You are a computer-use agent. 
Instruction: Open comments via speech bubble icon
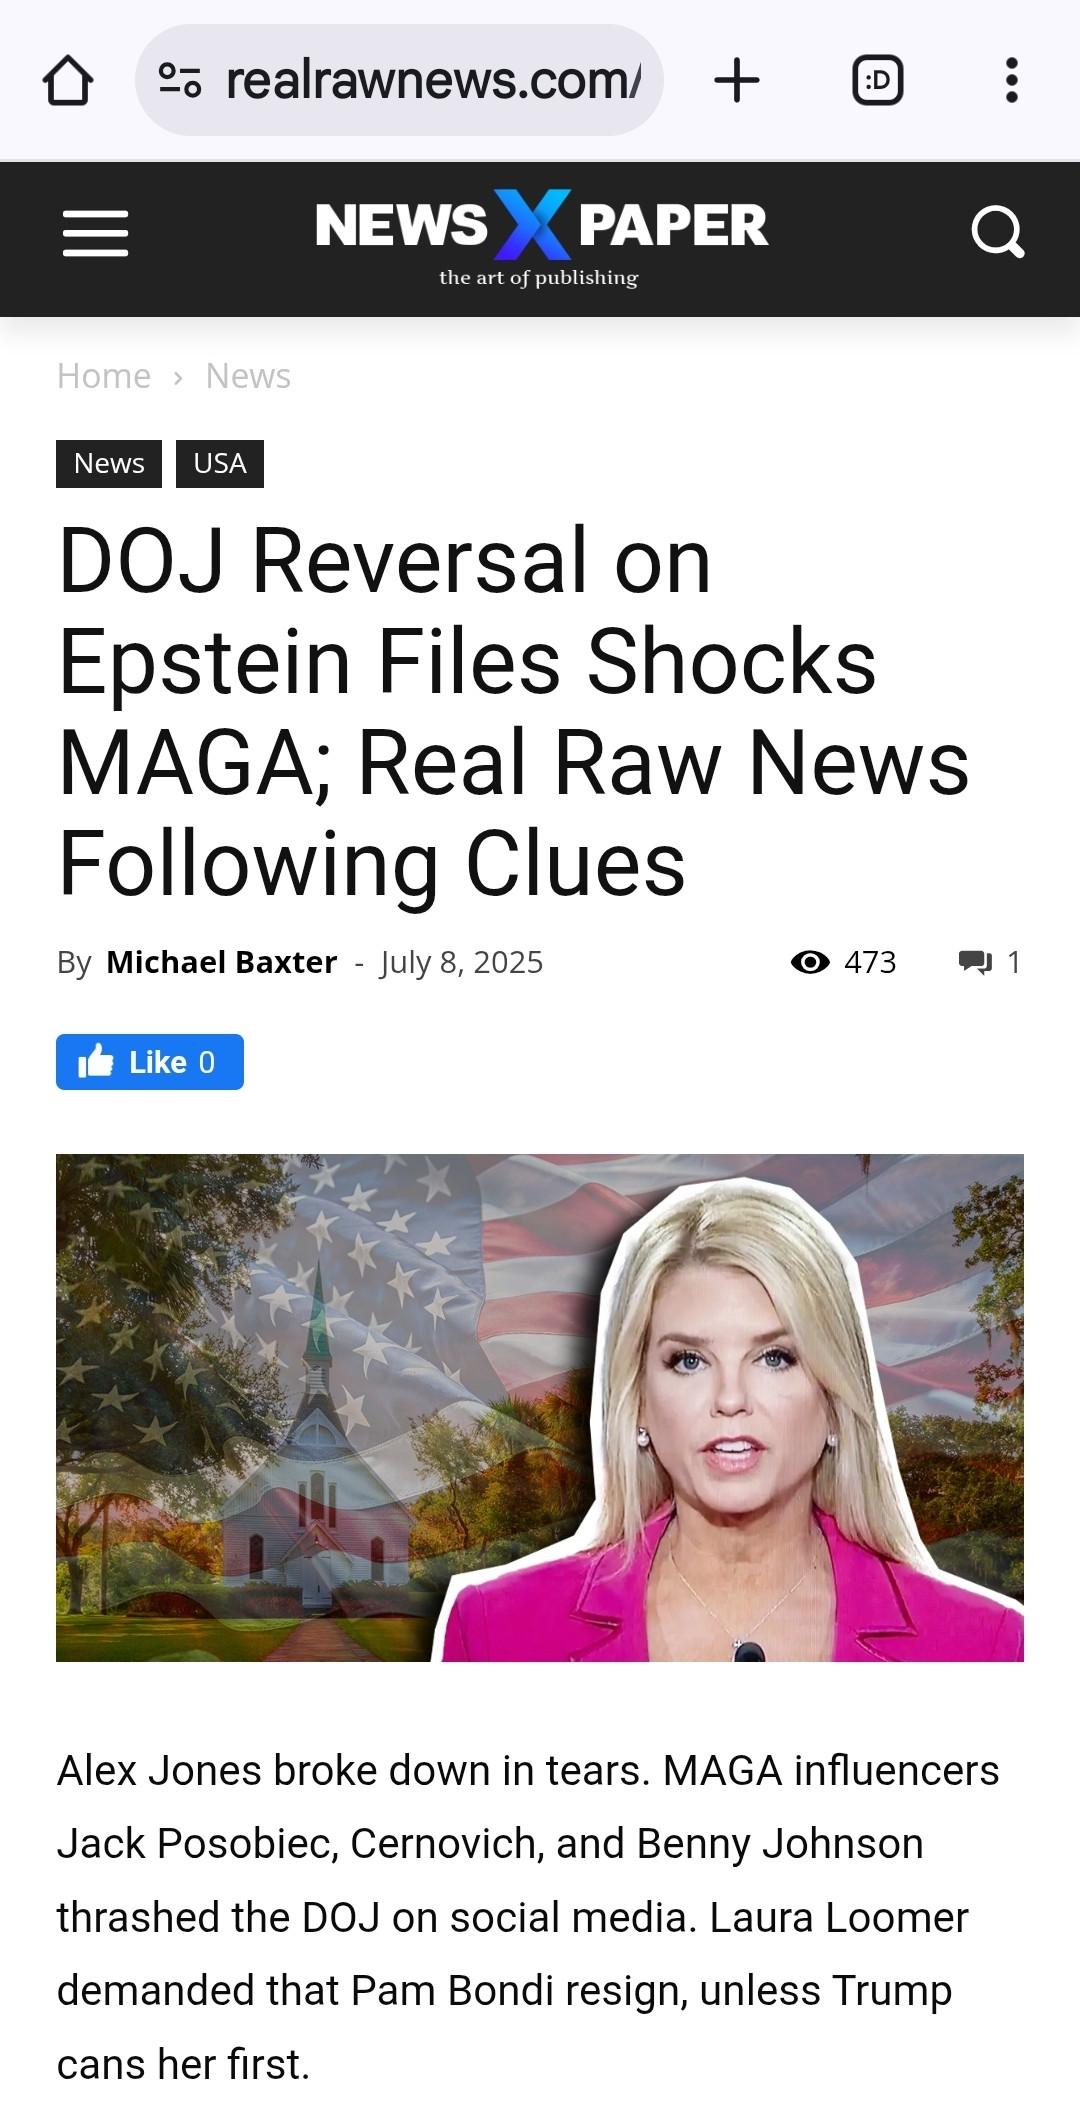coord(975,962)
